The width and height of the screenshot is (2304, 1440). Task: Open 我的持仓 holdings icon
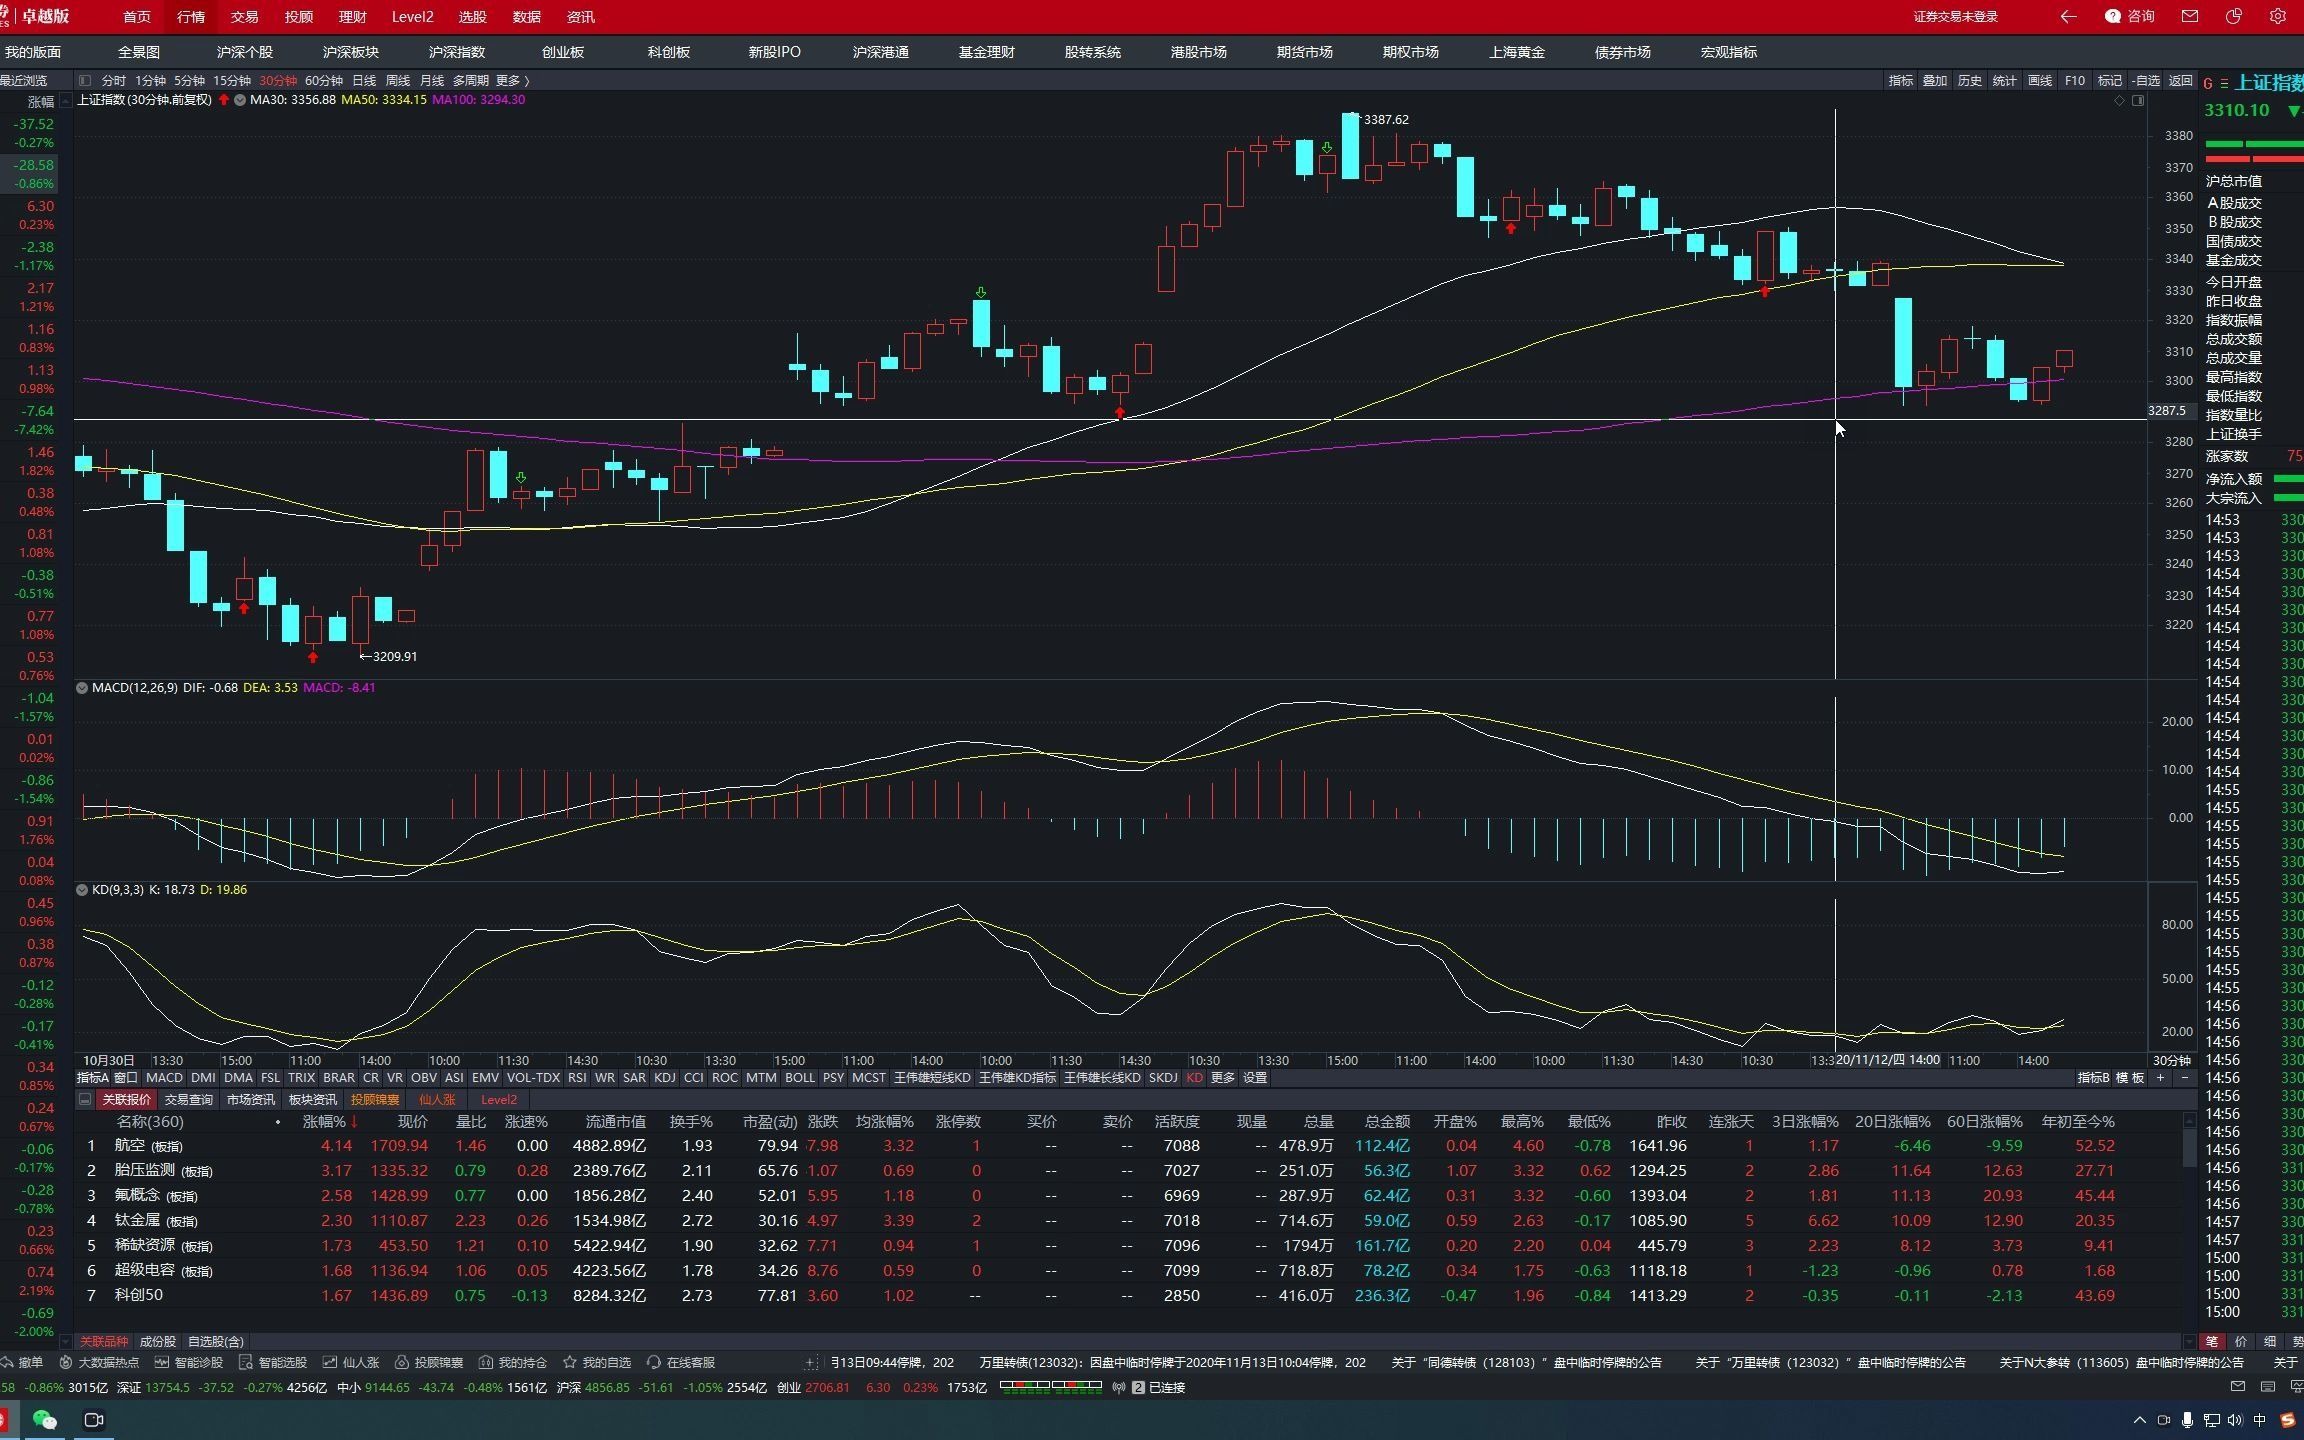click(513, 1362)
